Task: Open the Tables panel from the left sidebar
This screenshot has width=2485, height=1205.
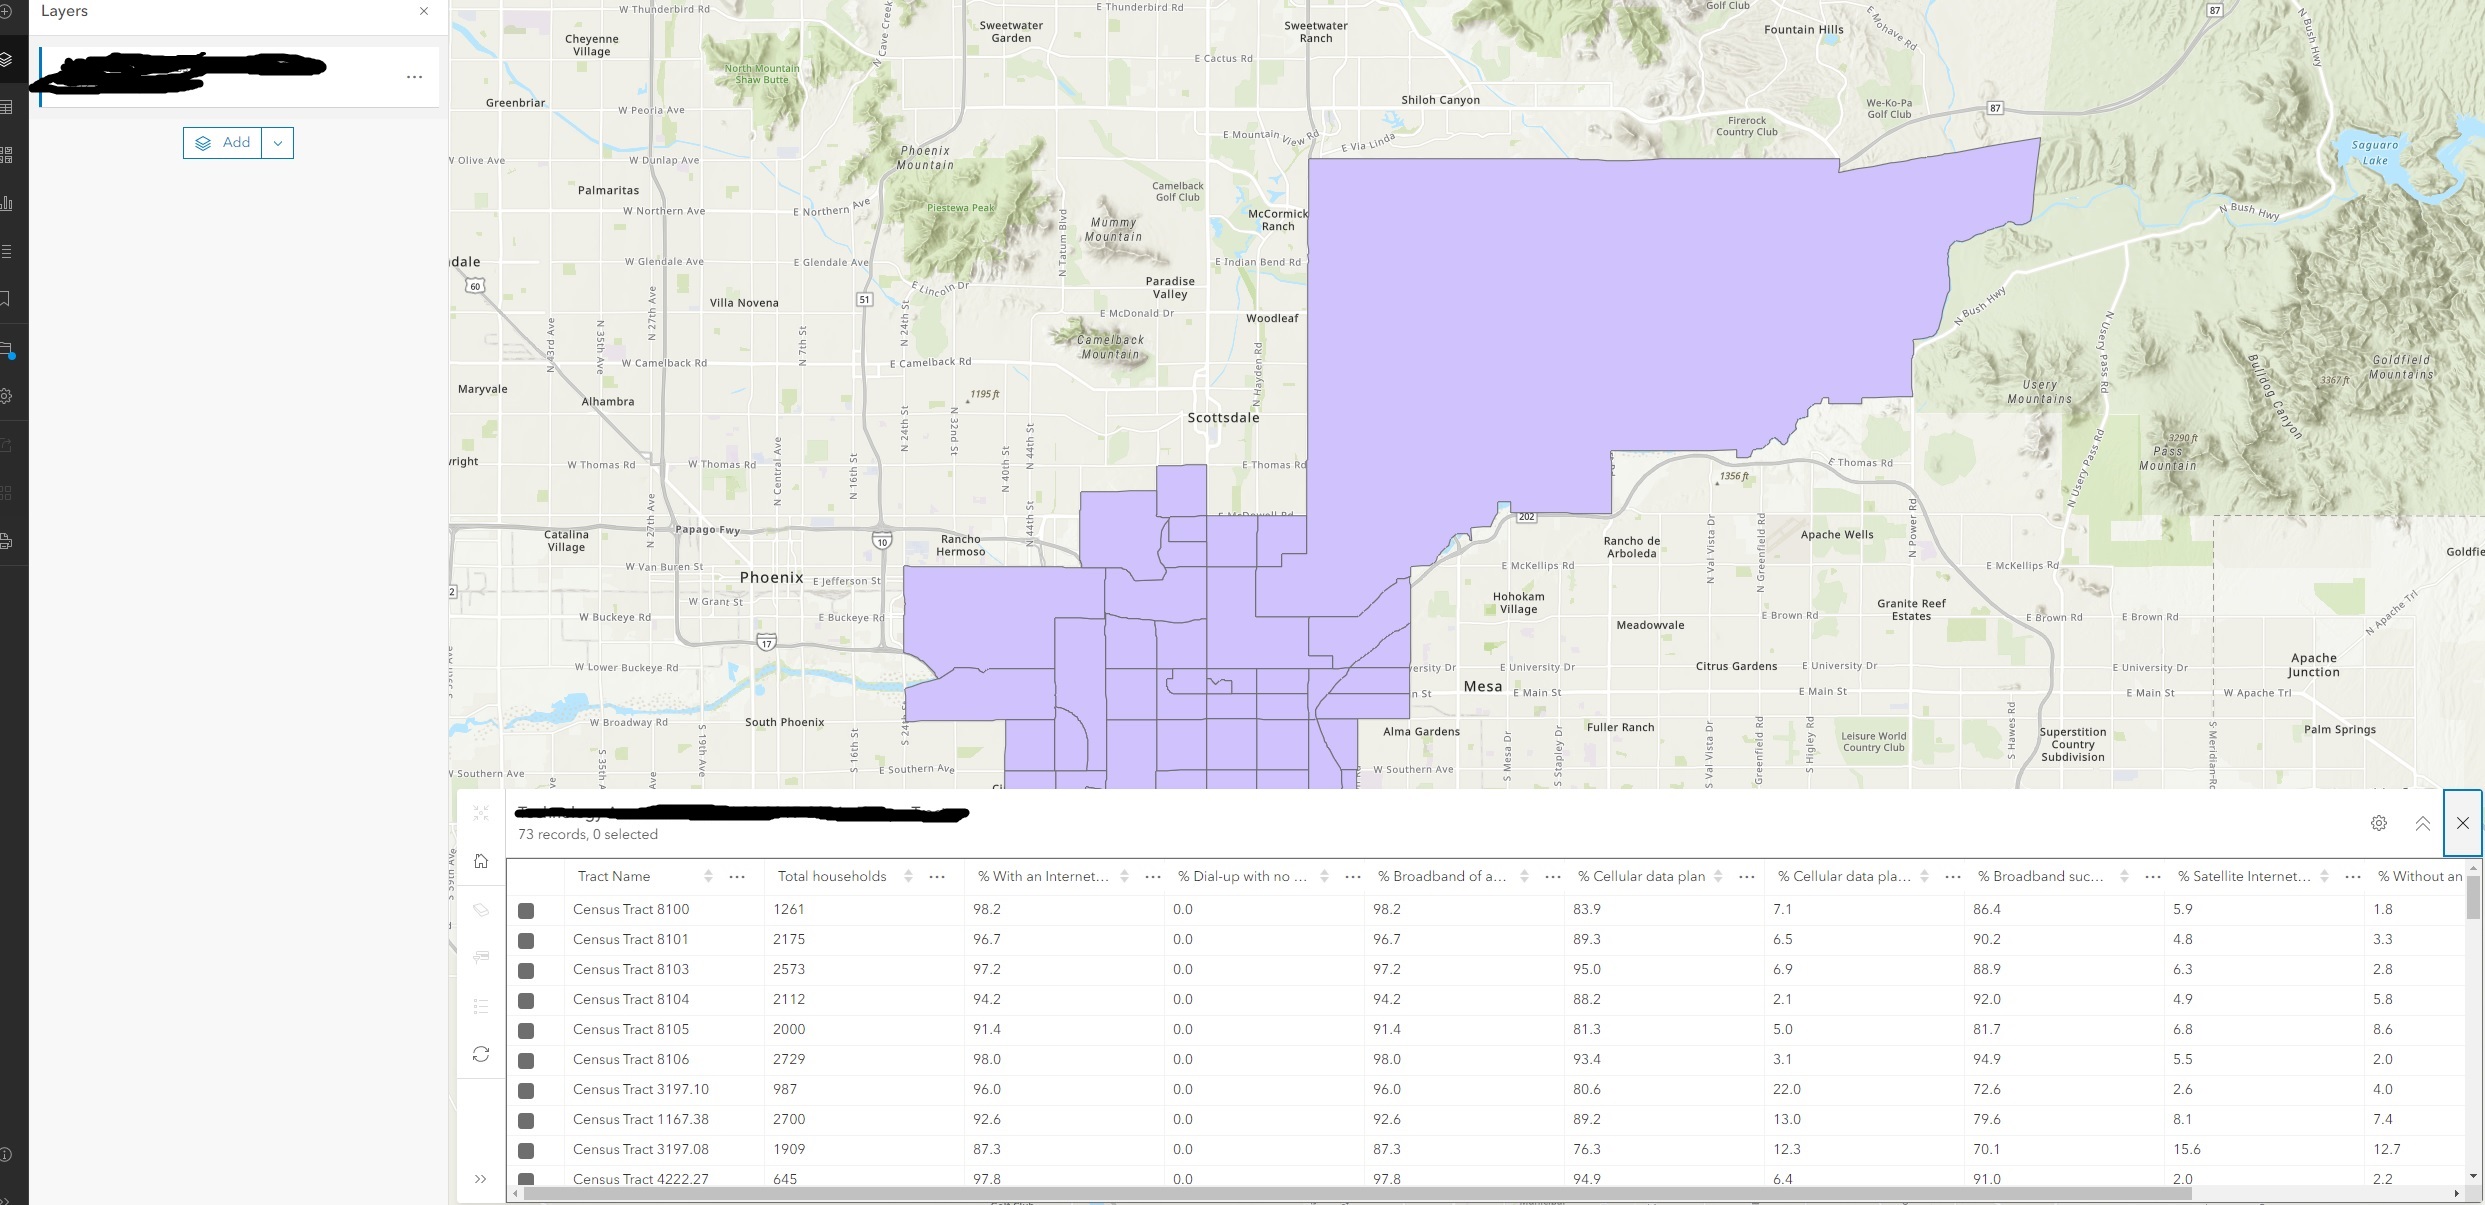Action: (x=7, y=107)
